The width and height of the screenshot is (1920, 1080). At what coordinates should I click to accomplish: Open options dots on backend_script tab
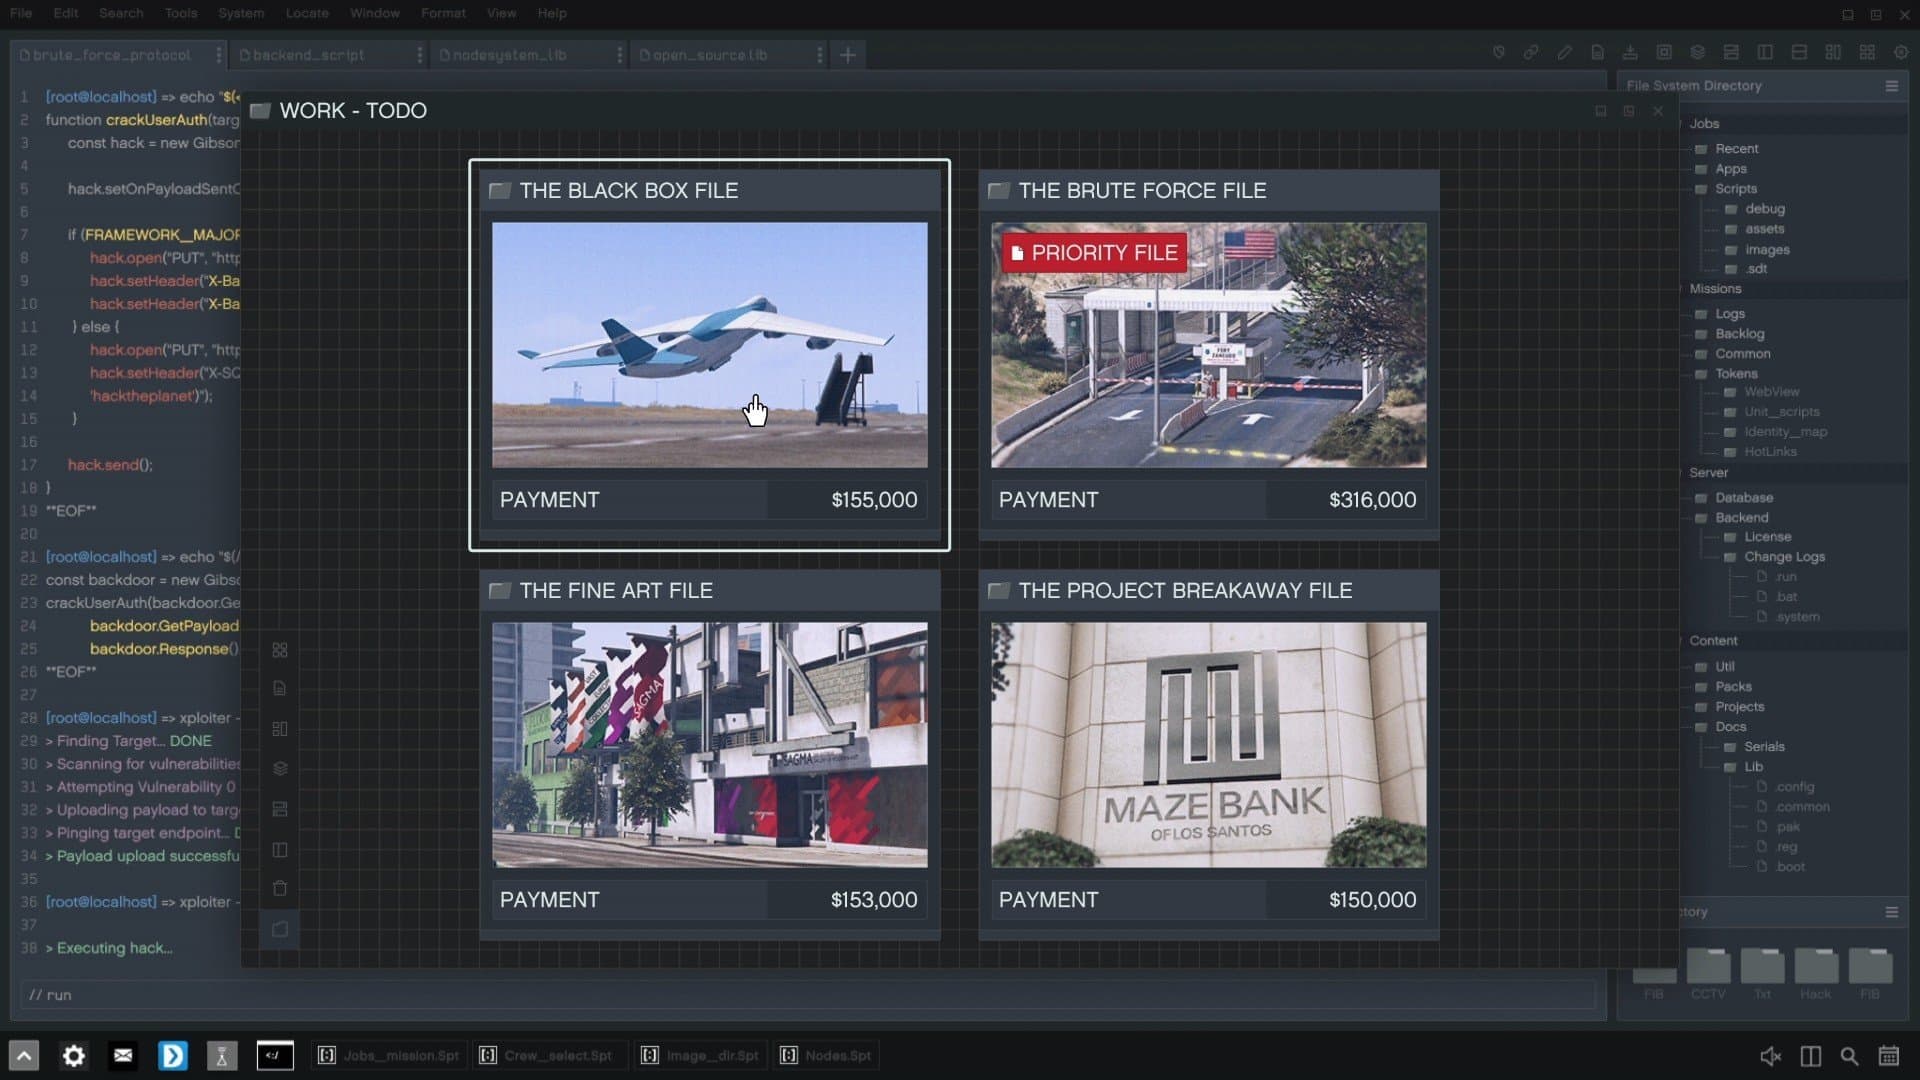[x=419, y=55]
